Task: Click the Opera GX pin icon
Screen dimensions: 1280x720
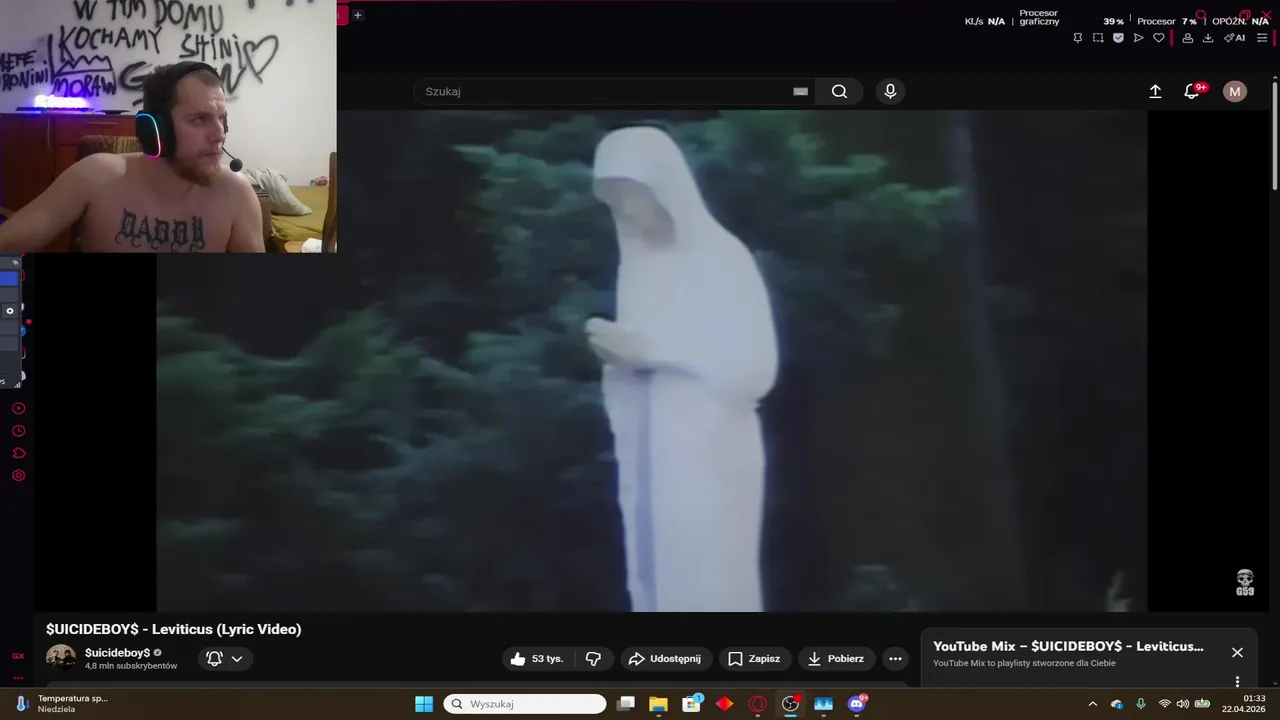Action: click(x=1077, y=38)
